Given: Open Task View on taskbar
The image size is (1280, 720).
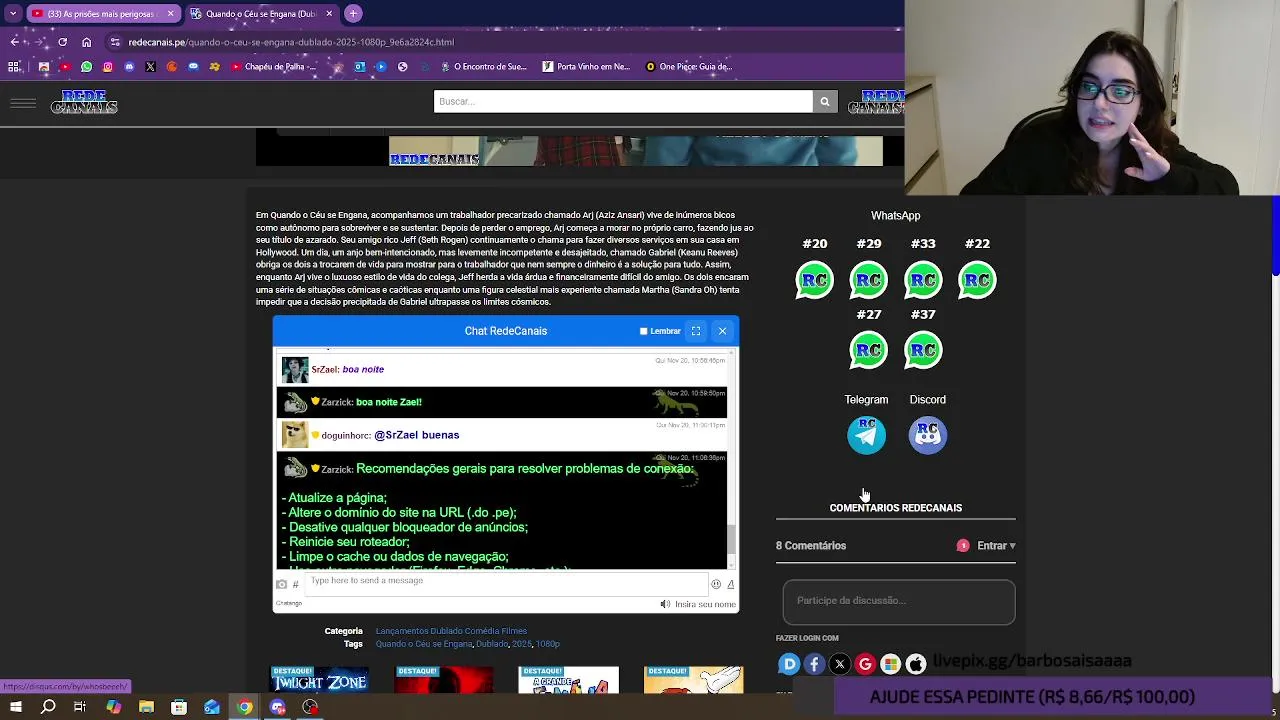Looking at the screenshot, I should 80,707.
